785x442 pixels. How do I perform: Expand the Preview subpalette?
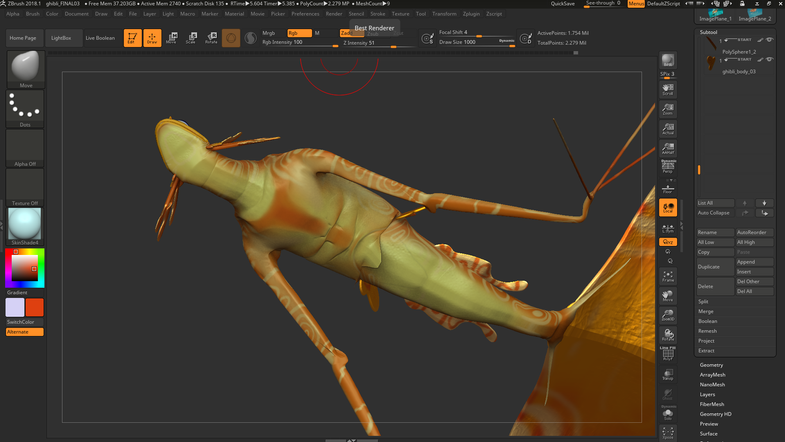point(708,424)
